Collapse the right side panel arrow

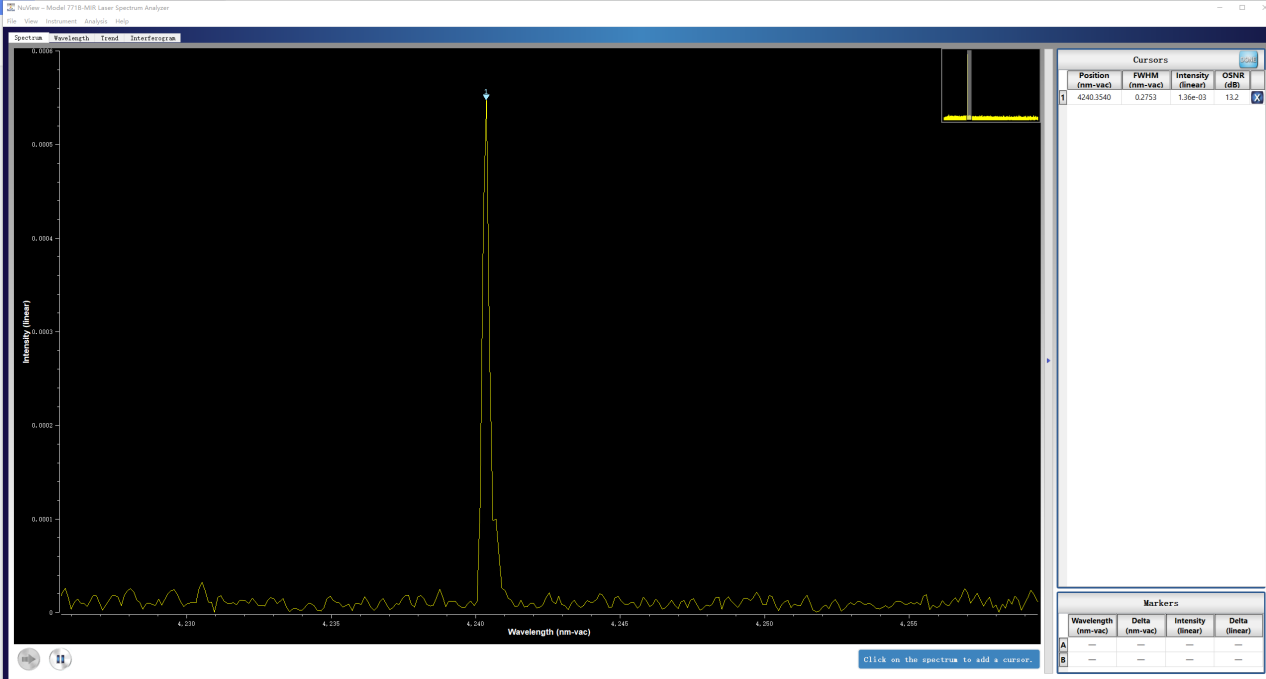(x=1048, y=361)
